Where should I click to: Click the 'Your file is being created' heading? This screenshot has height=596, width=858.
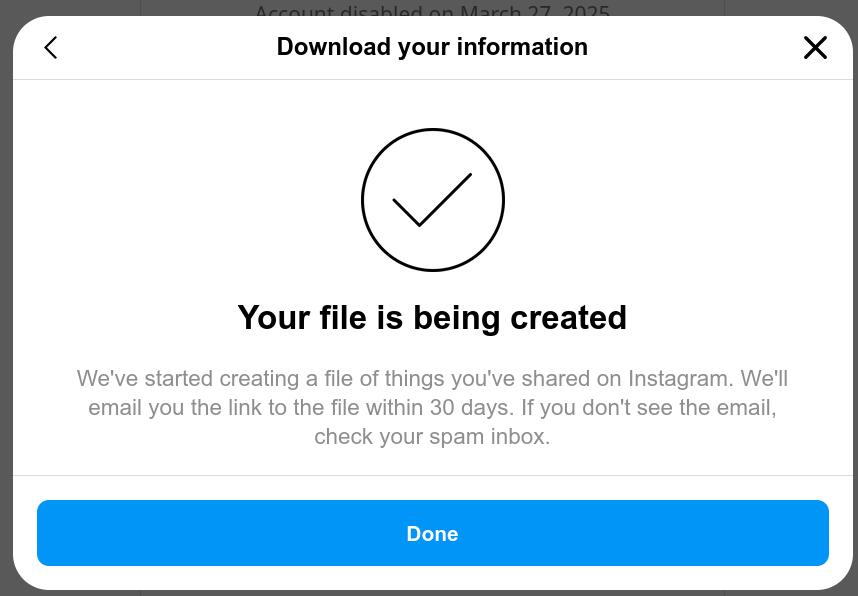pos(432,317)
